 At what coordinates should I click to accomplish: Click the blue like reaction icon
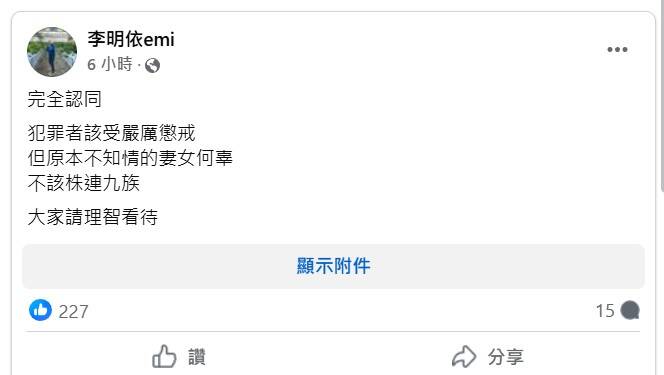click(x=40, y=310)
